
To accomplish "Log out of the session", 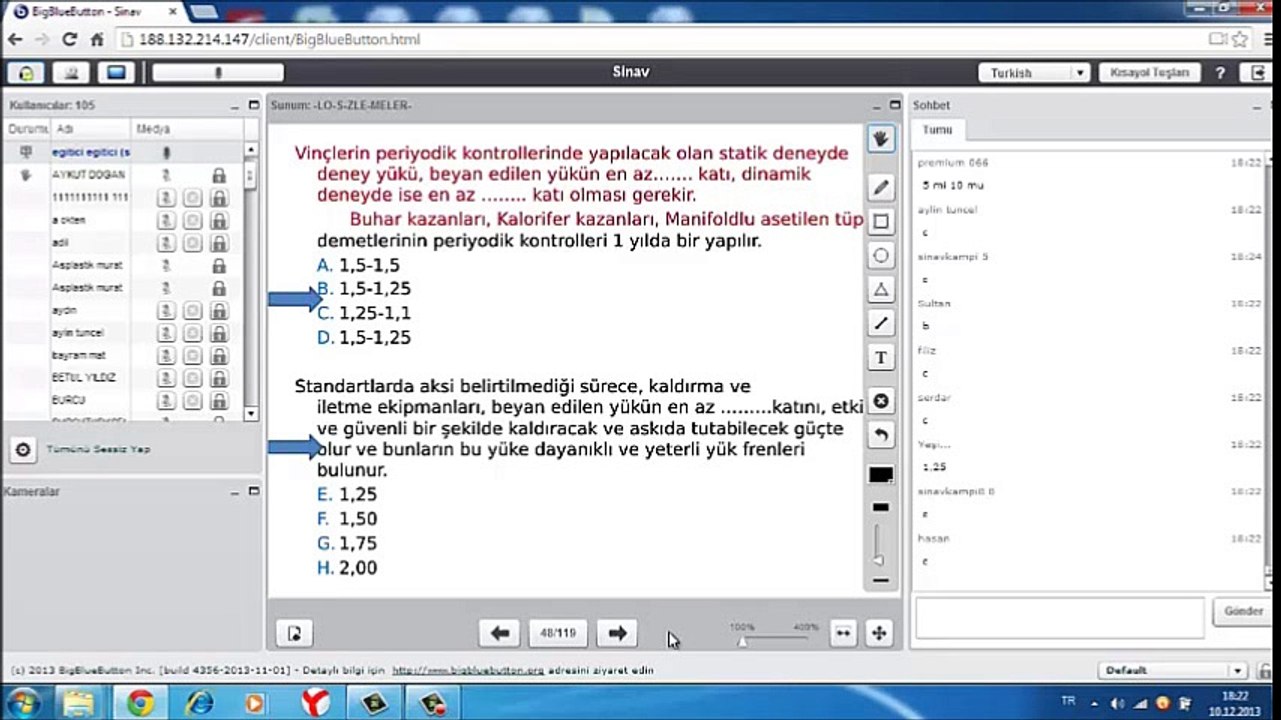I will pyautogui.click(x=1257, y=73).
